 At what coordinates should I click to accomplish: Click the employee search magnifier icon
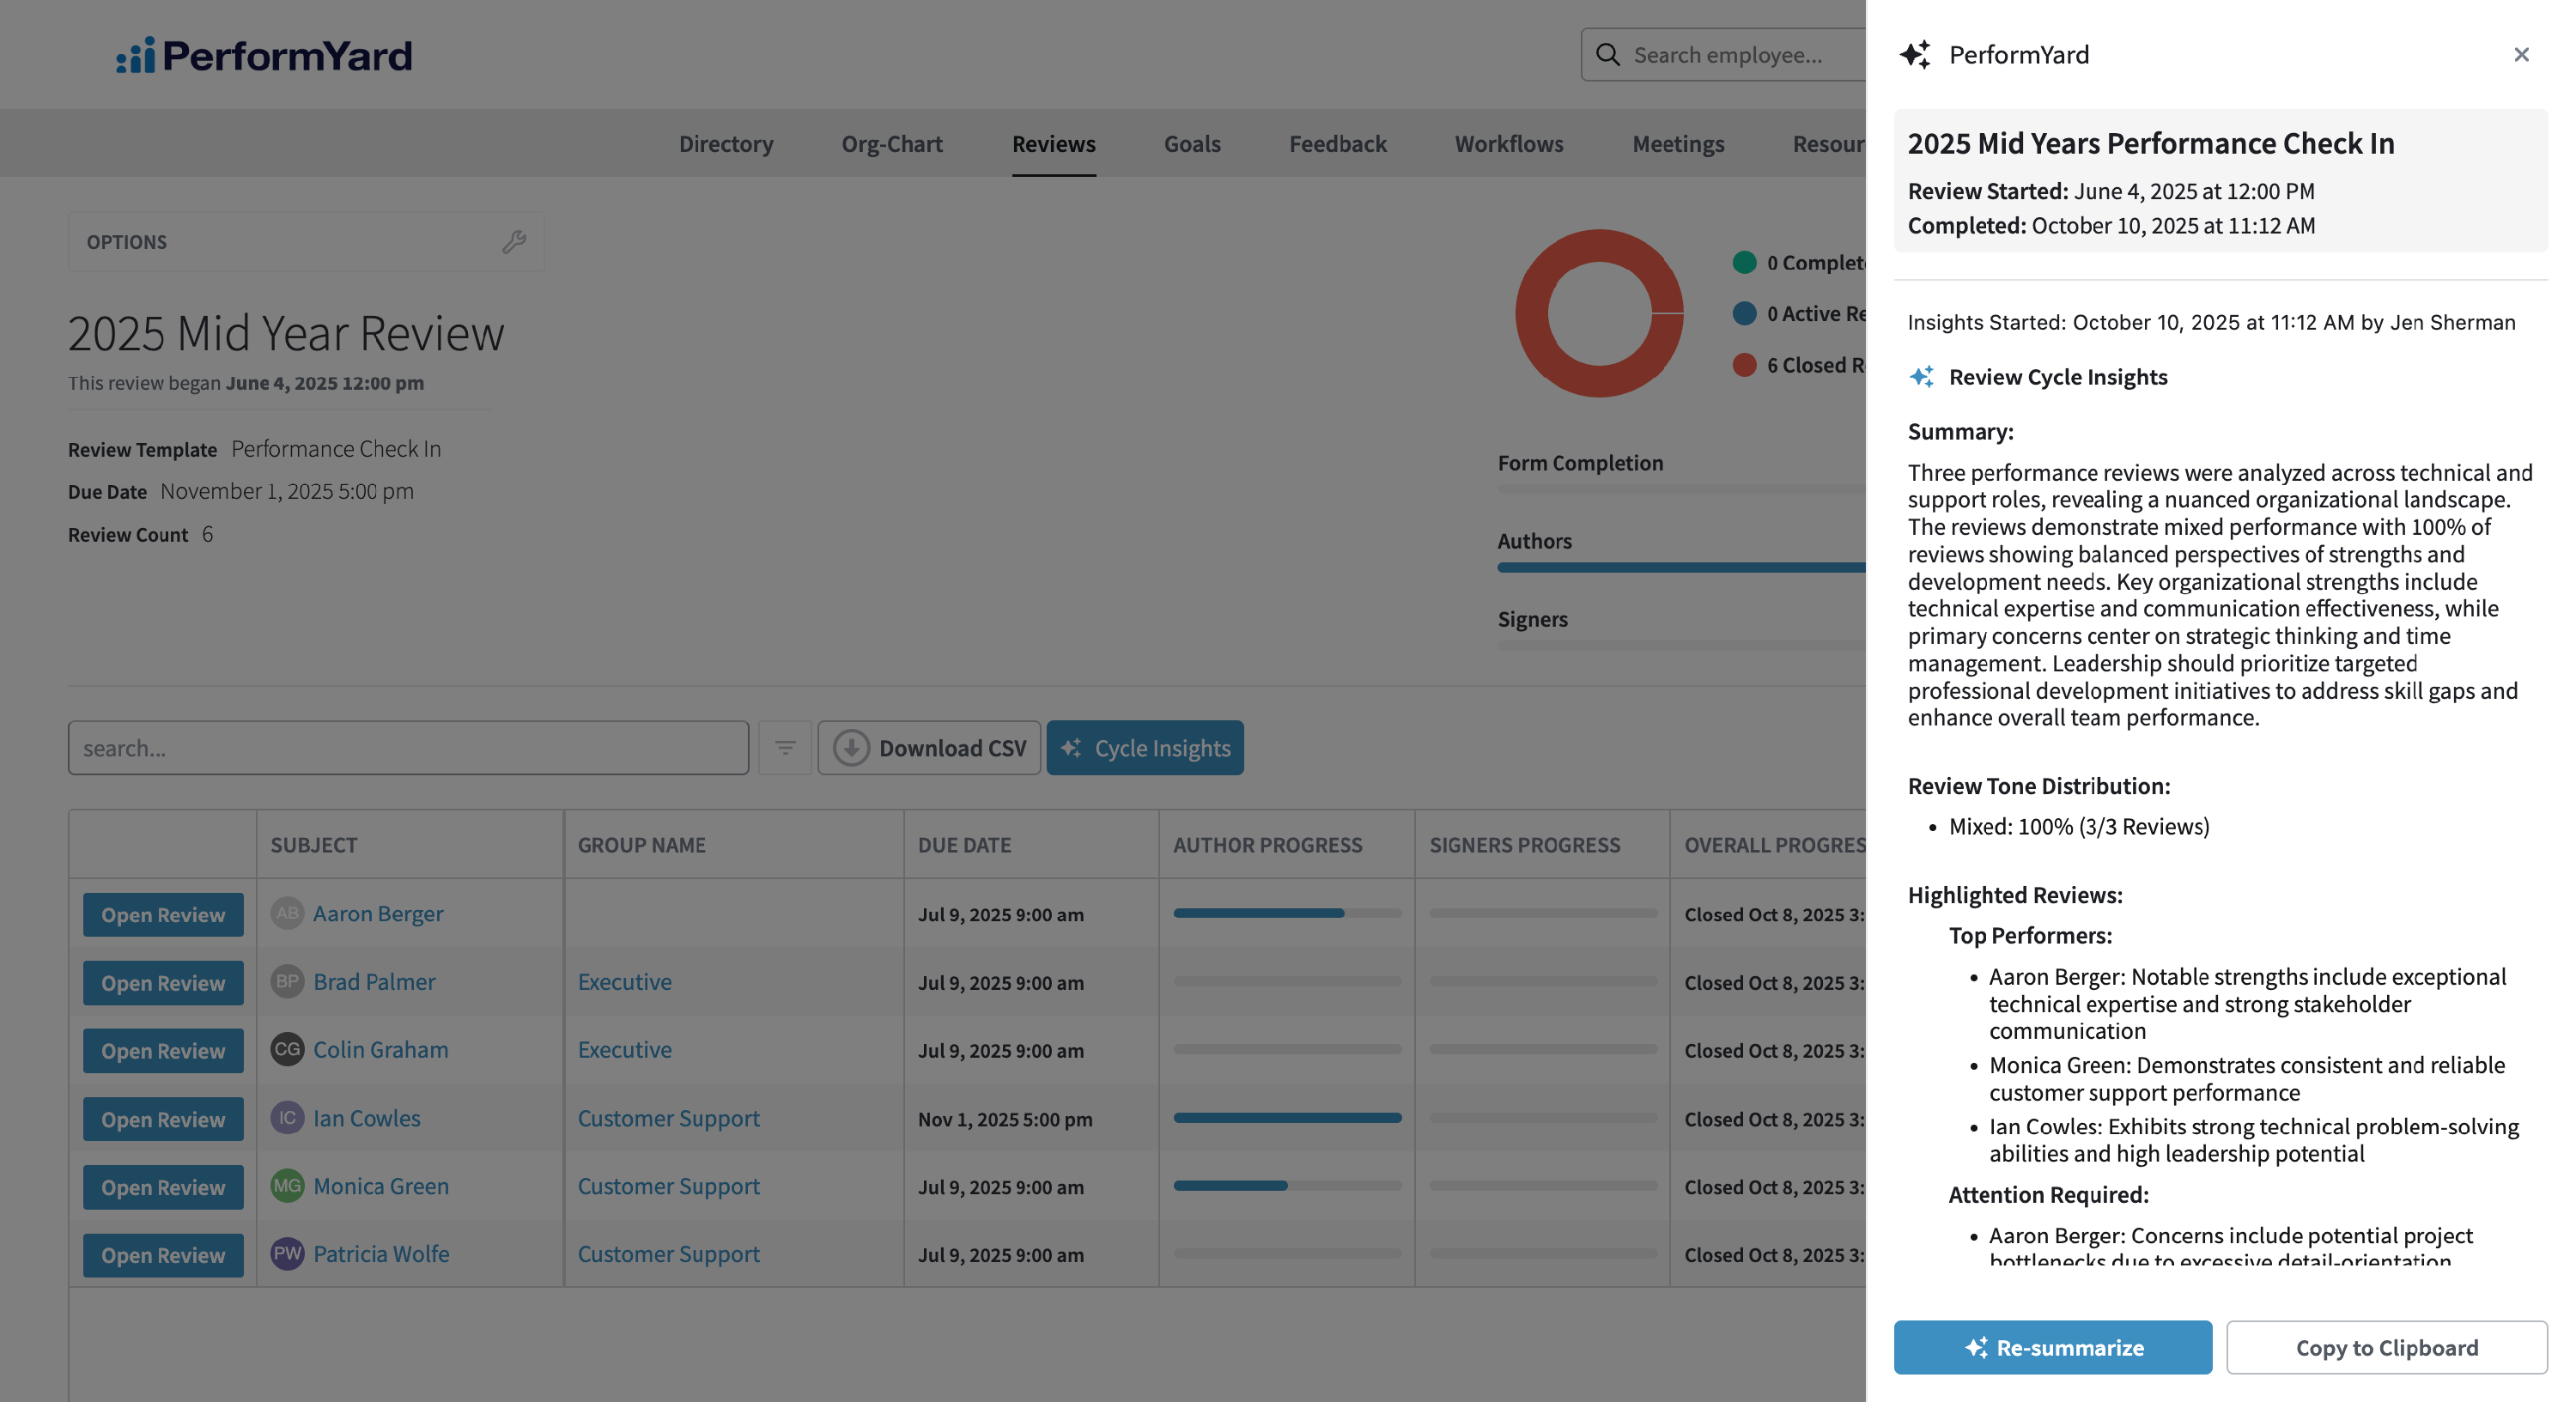(x=1607, y=55)
